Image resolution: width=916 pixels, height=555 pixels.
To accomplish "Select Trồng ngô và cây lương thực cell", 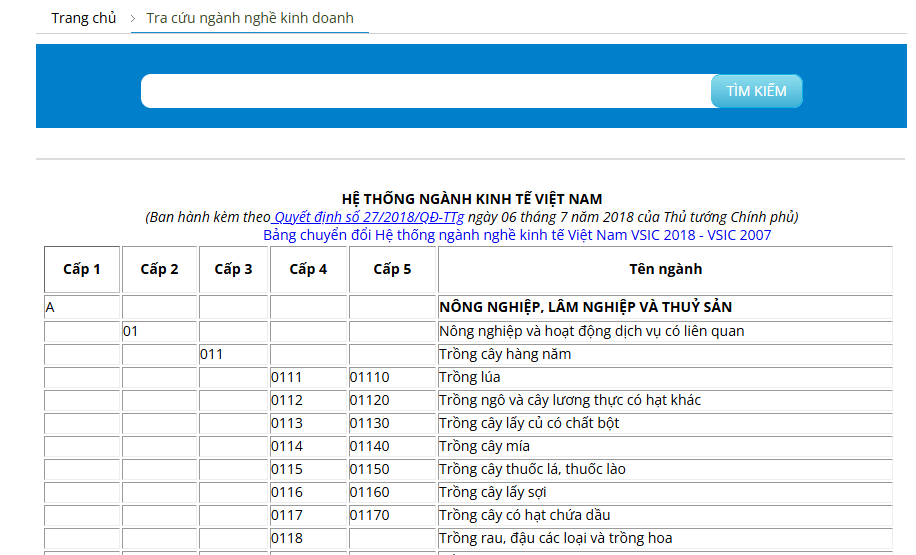I will (665, 401).
